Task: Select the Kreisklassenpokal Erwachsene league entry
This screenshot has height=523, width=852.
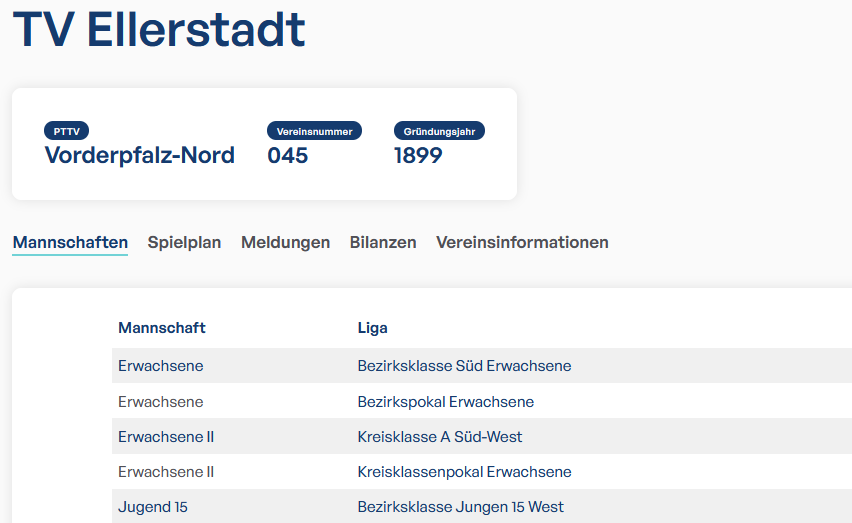Action: point(464,472)
